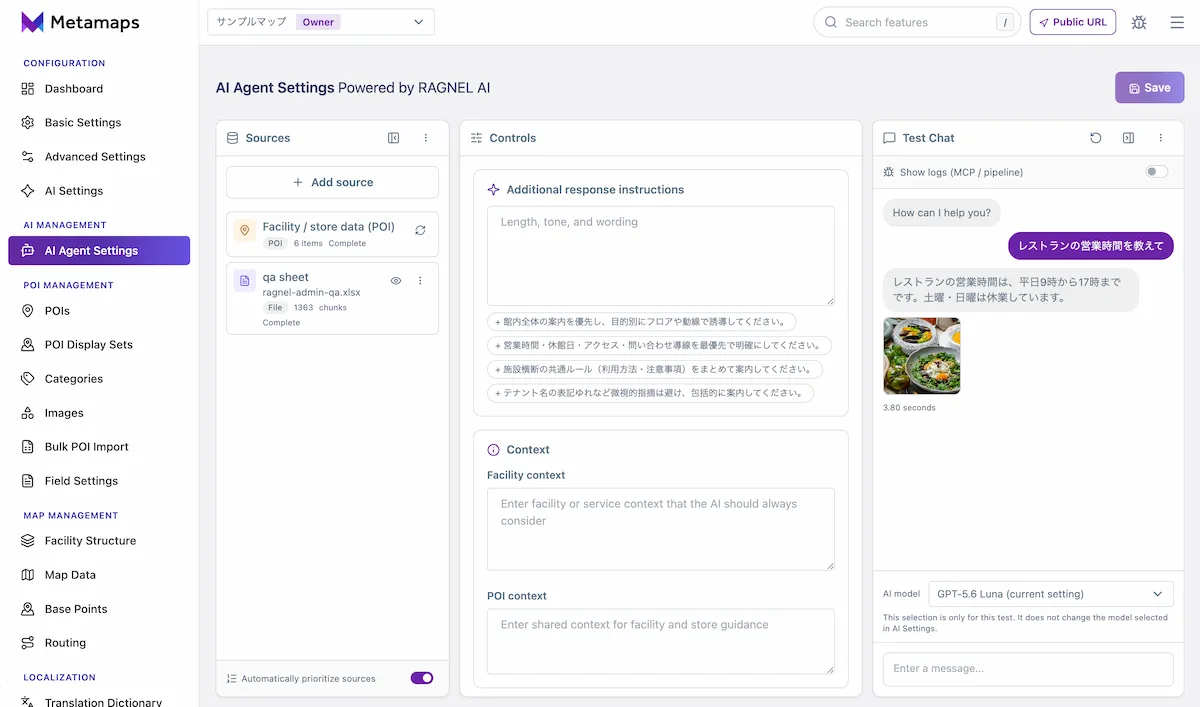This screenshot has width=1200, height=707.
Task: Reset the Test Chat conversation
Action: 1096,138
